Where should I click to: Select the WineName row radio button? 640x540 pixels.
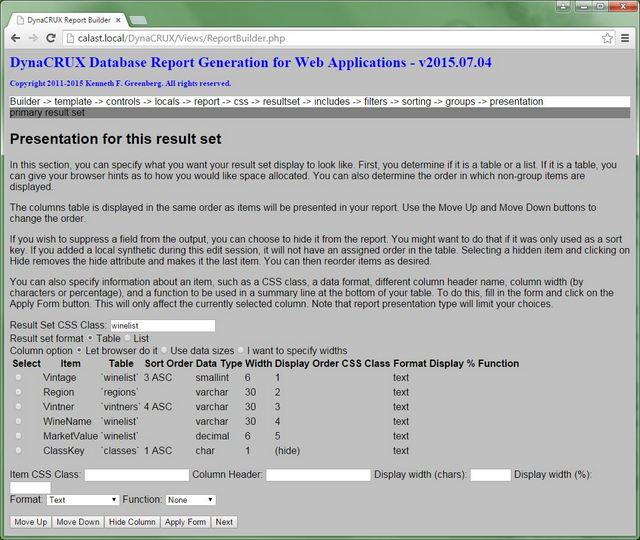pyautogui.click(x=18, y=421)
